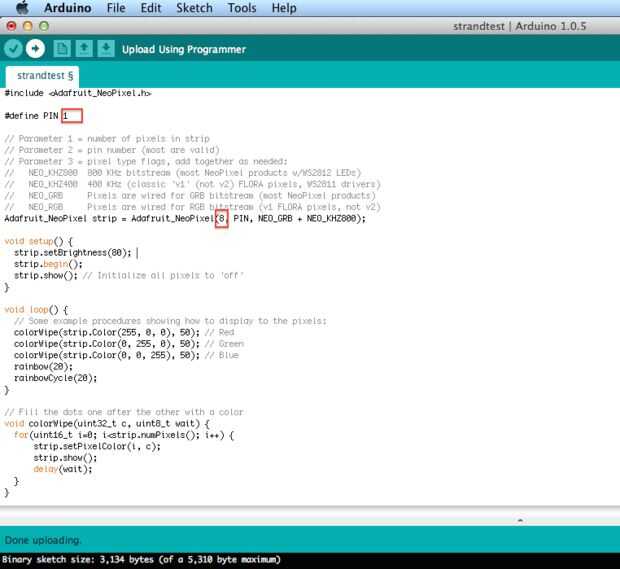Click the for loop line in colorWipe
Image resolution: width=620 pixels, height=569 pixels.
pos(124,435)
